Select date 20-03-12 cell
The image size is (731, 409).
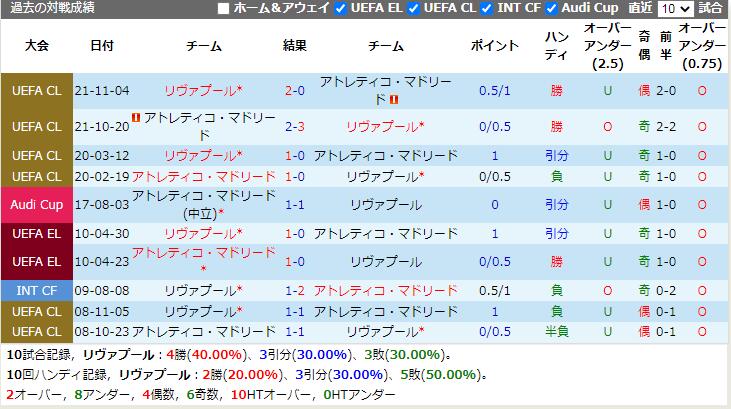coord(102,155)
